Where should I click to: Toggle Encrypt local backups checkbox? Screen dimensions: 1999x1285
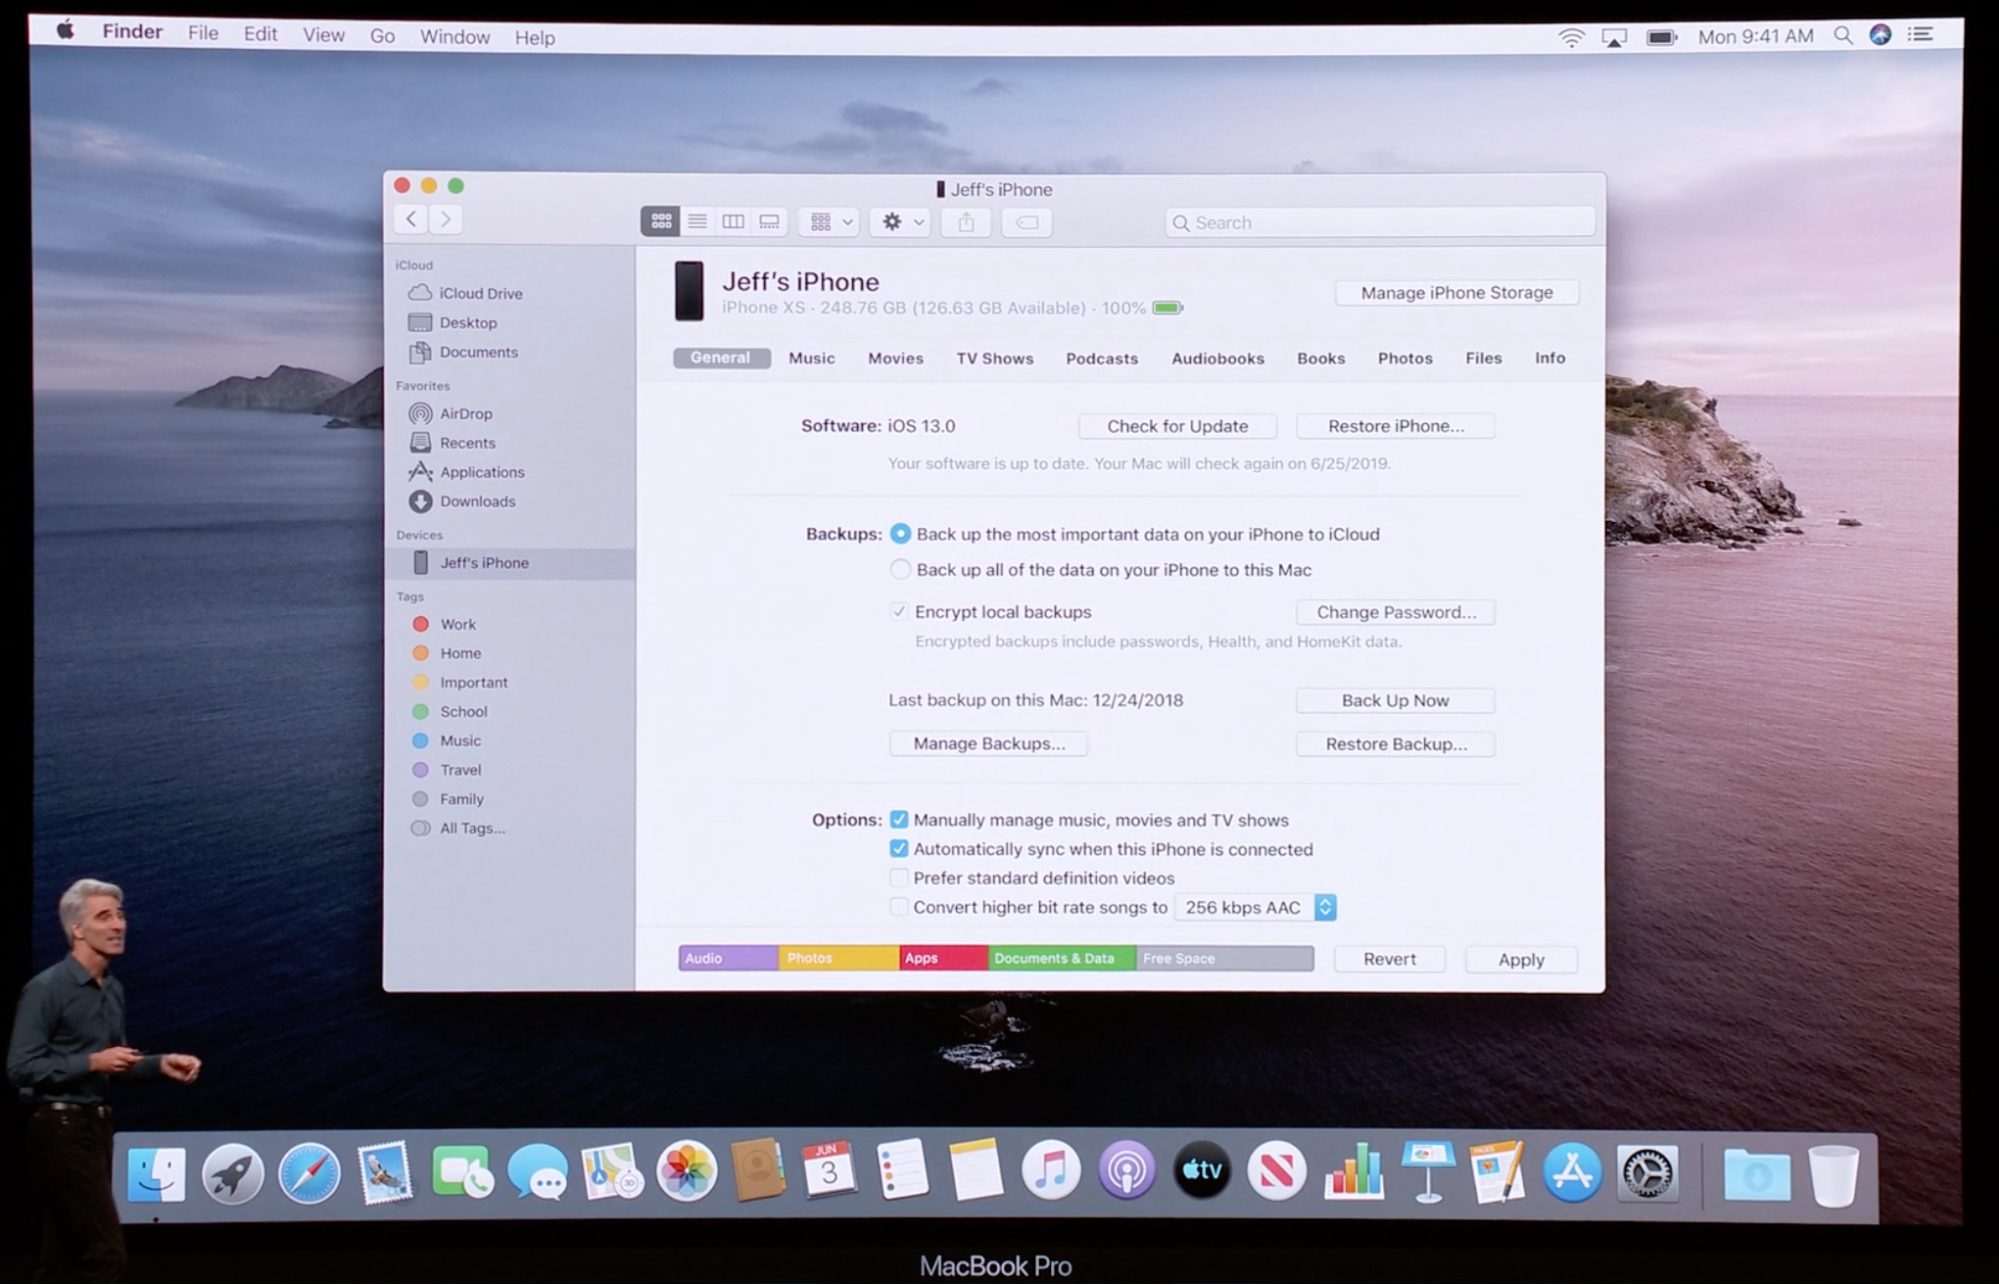[x=898, y=611]
